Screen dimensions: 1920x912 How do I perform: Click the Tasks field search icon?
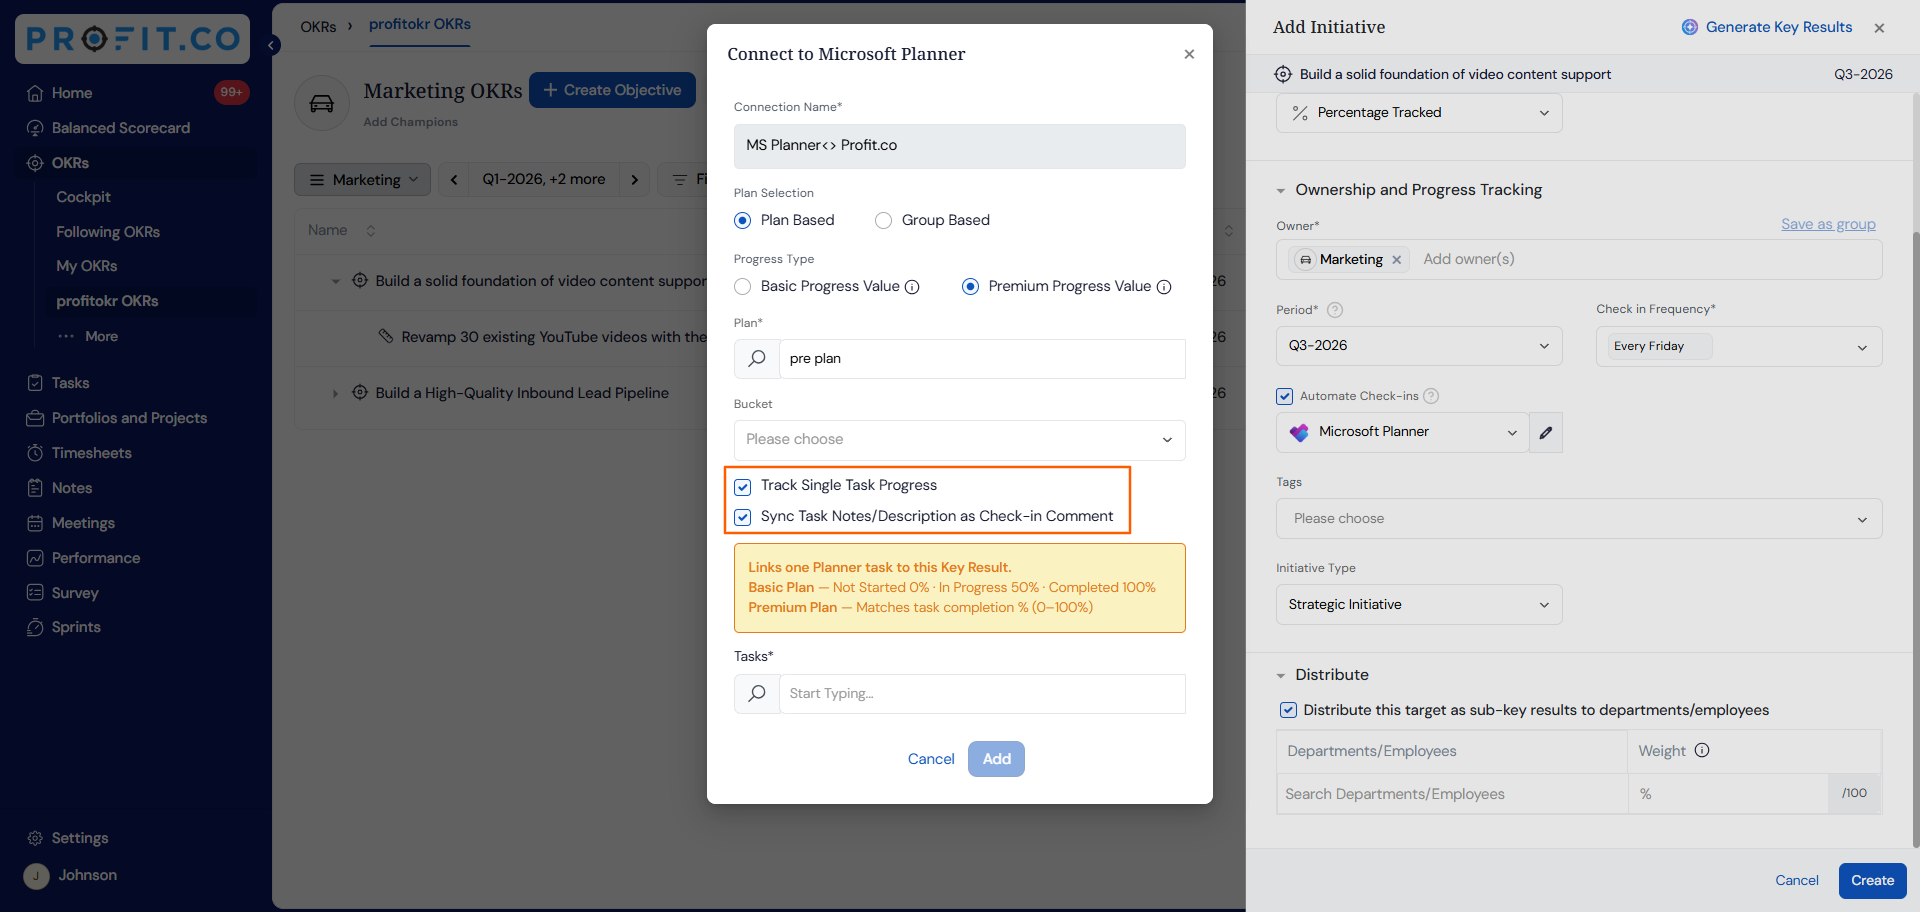[x=757, y=694]
